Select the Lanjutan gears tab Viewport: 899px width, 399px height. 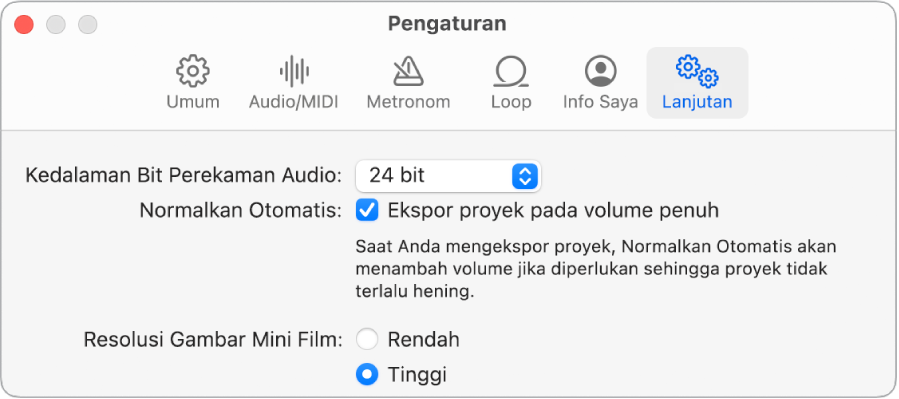697,83
